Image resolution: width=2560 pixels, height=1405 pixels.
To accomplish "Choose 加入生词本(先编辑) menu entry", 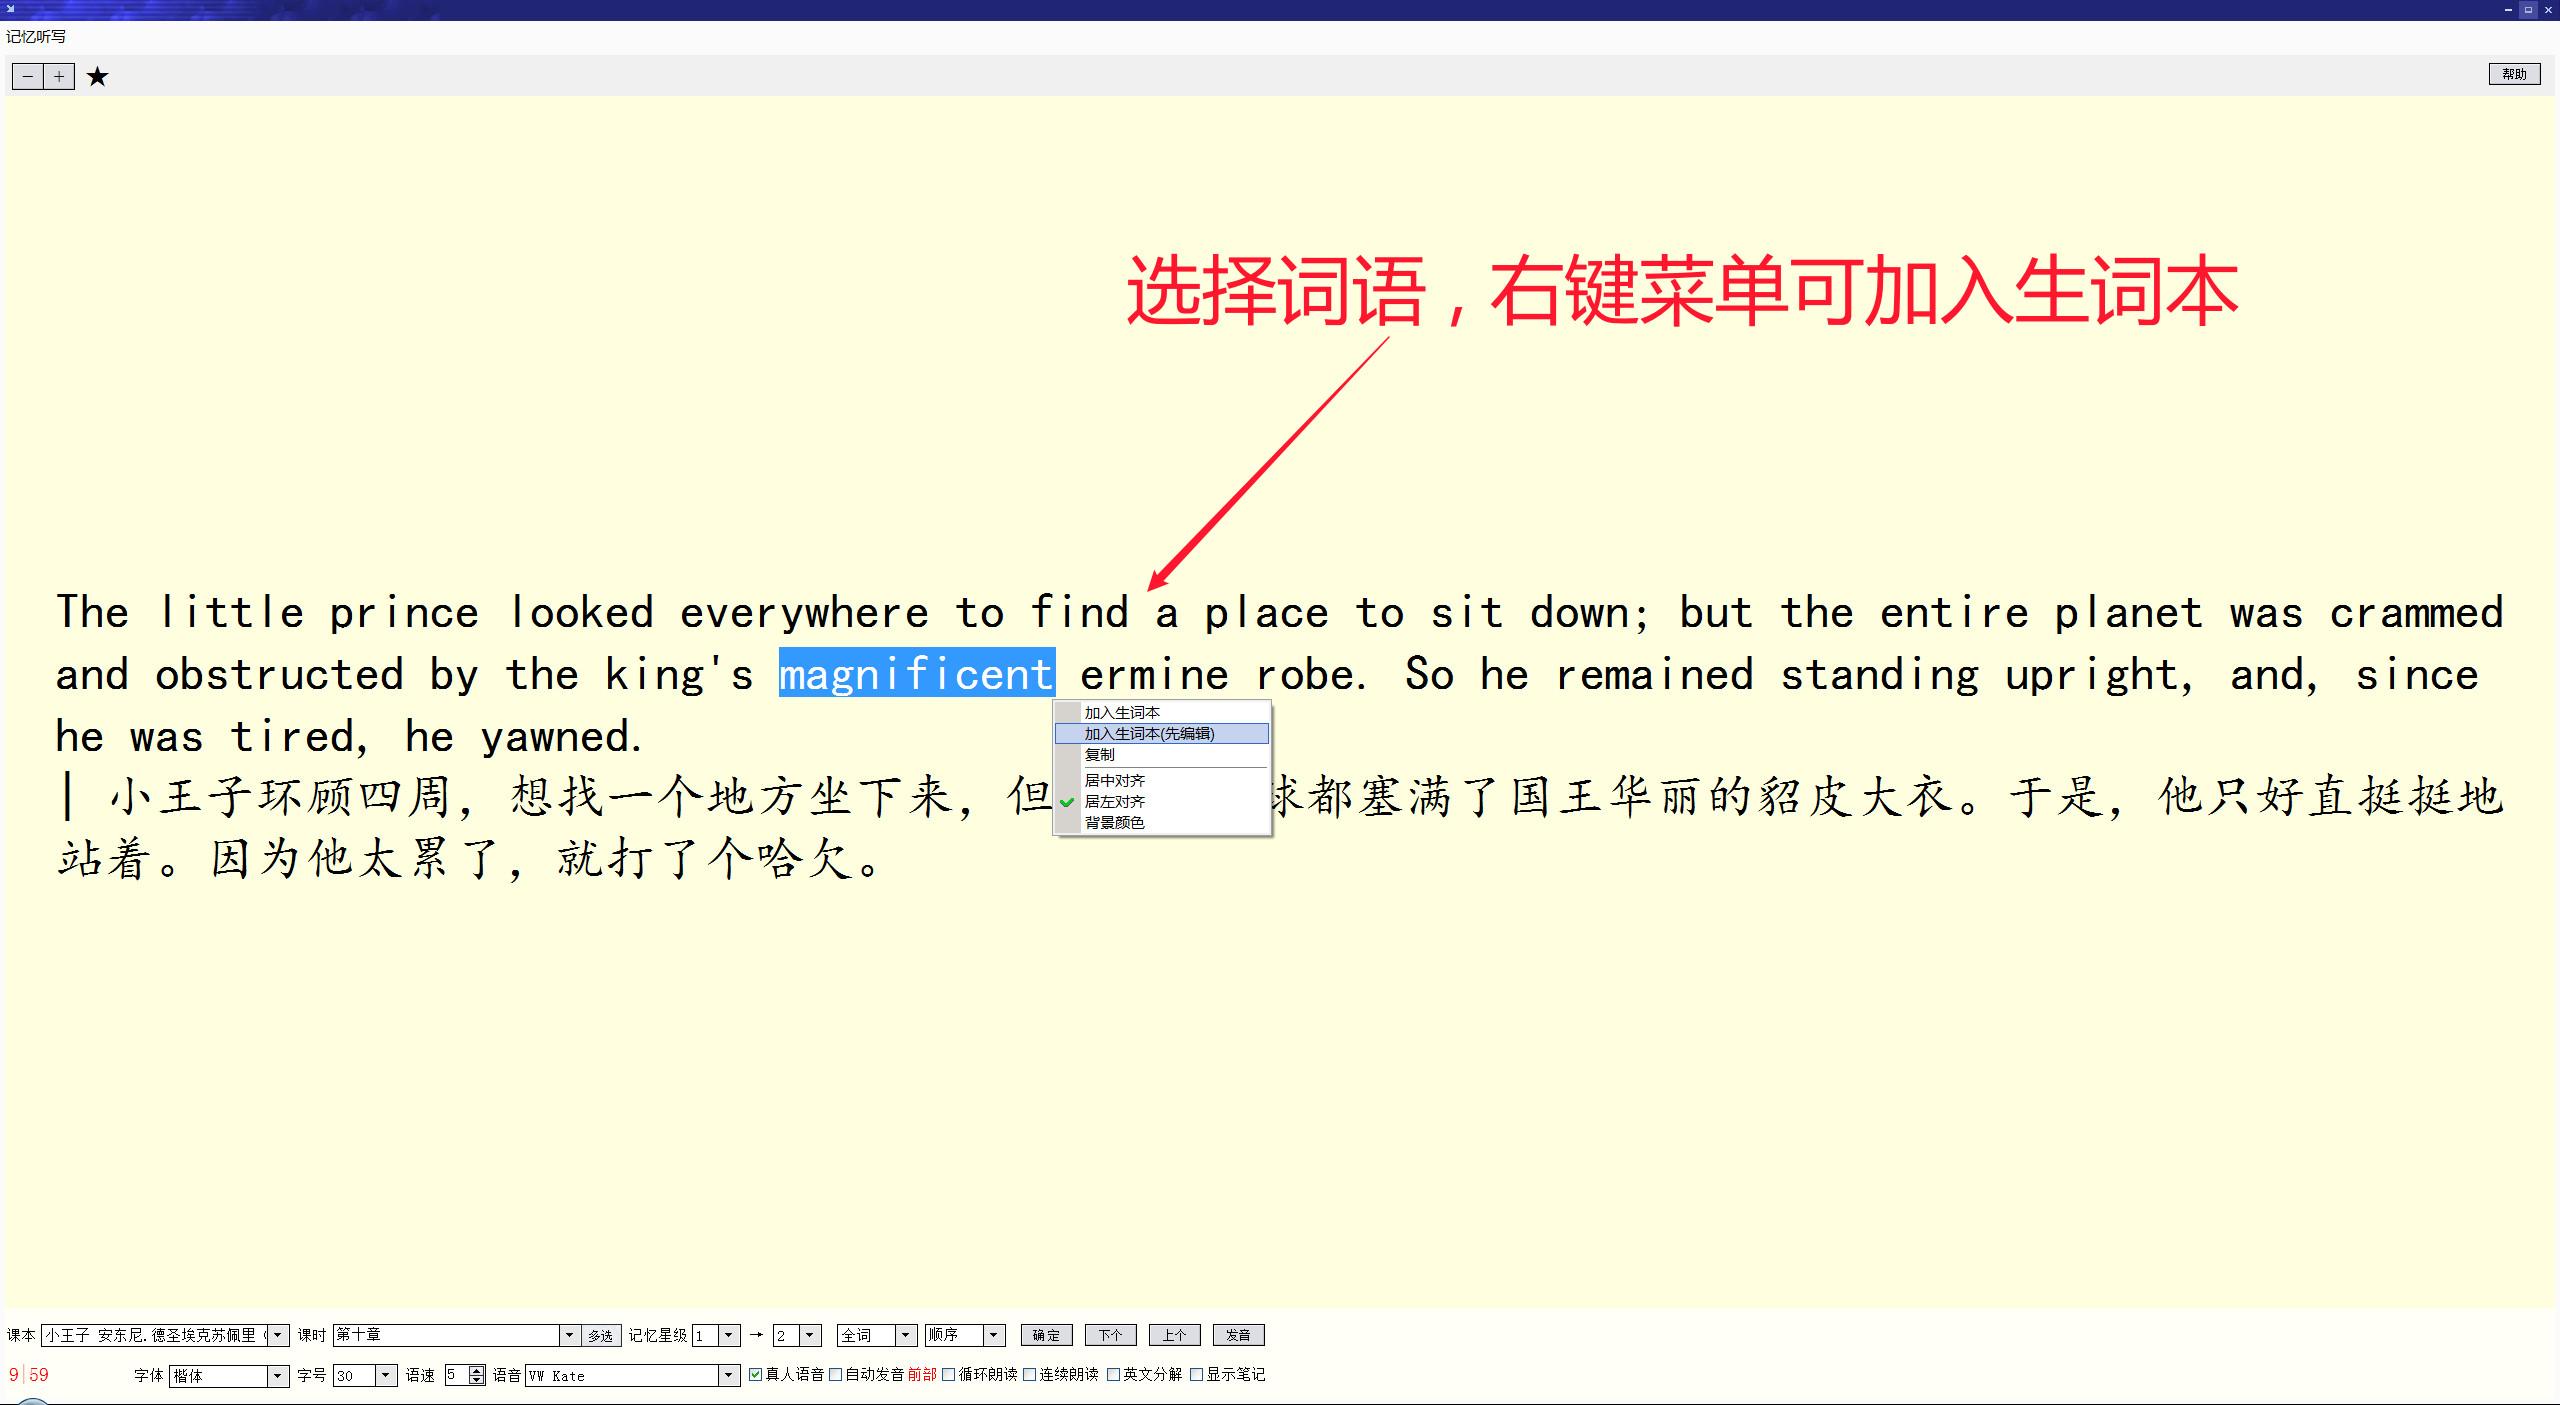I will (1149, 734).
